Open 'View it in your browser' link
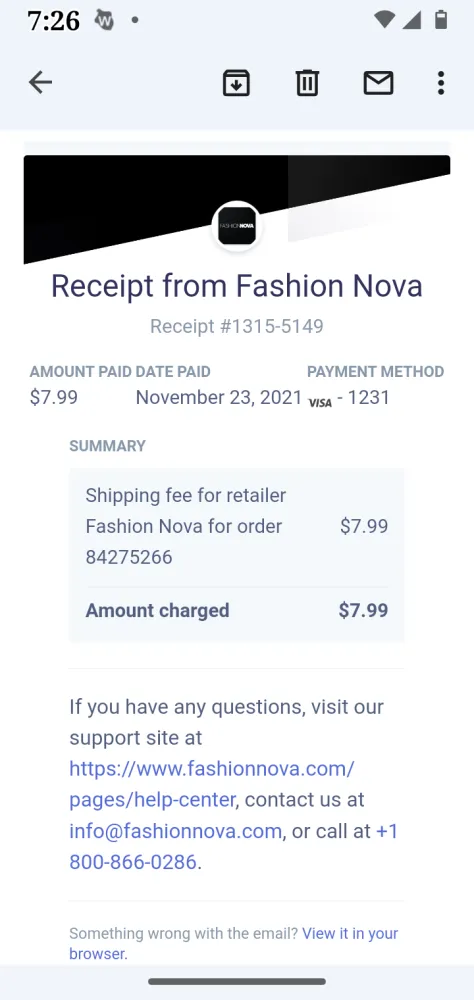The image size is (474, 1000). point(233,943)
